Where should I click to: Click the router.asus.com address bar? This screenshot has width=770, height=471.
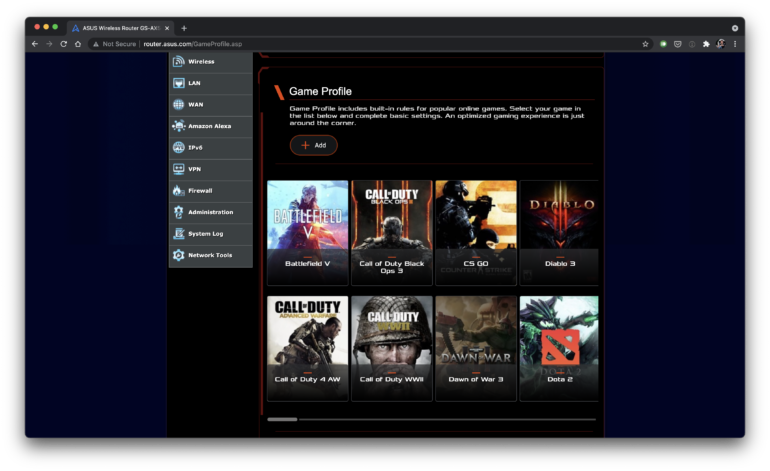pyautogui.click(x=368, y=44)
